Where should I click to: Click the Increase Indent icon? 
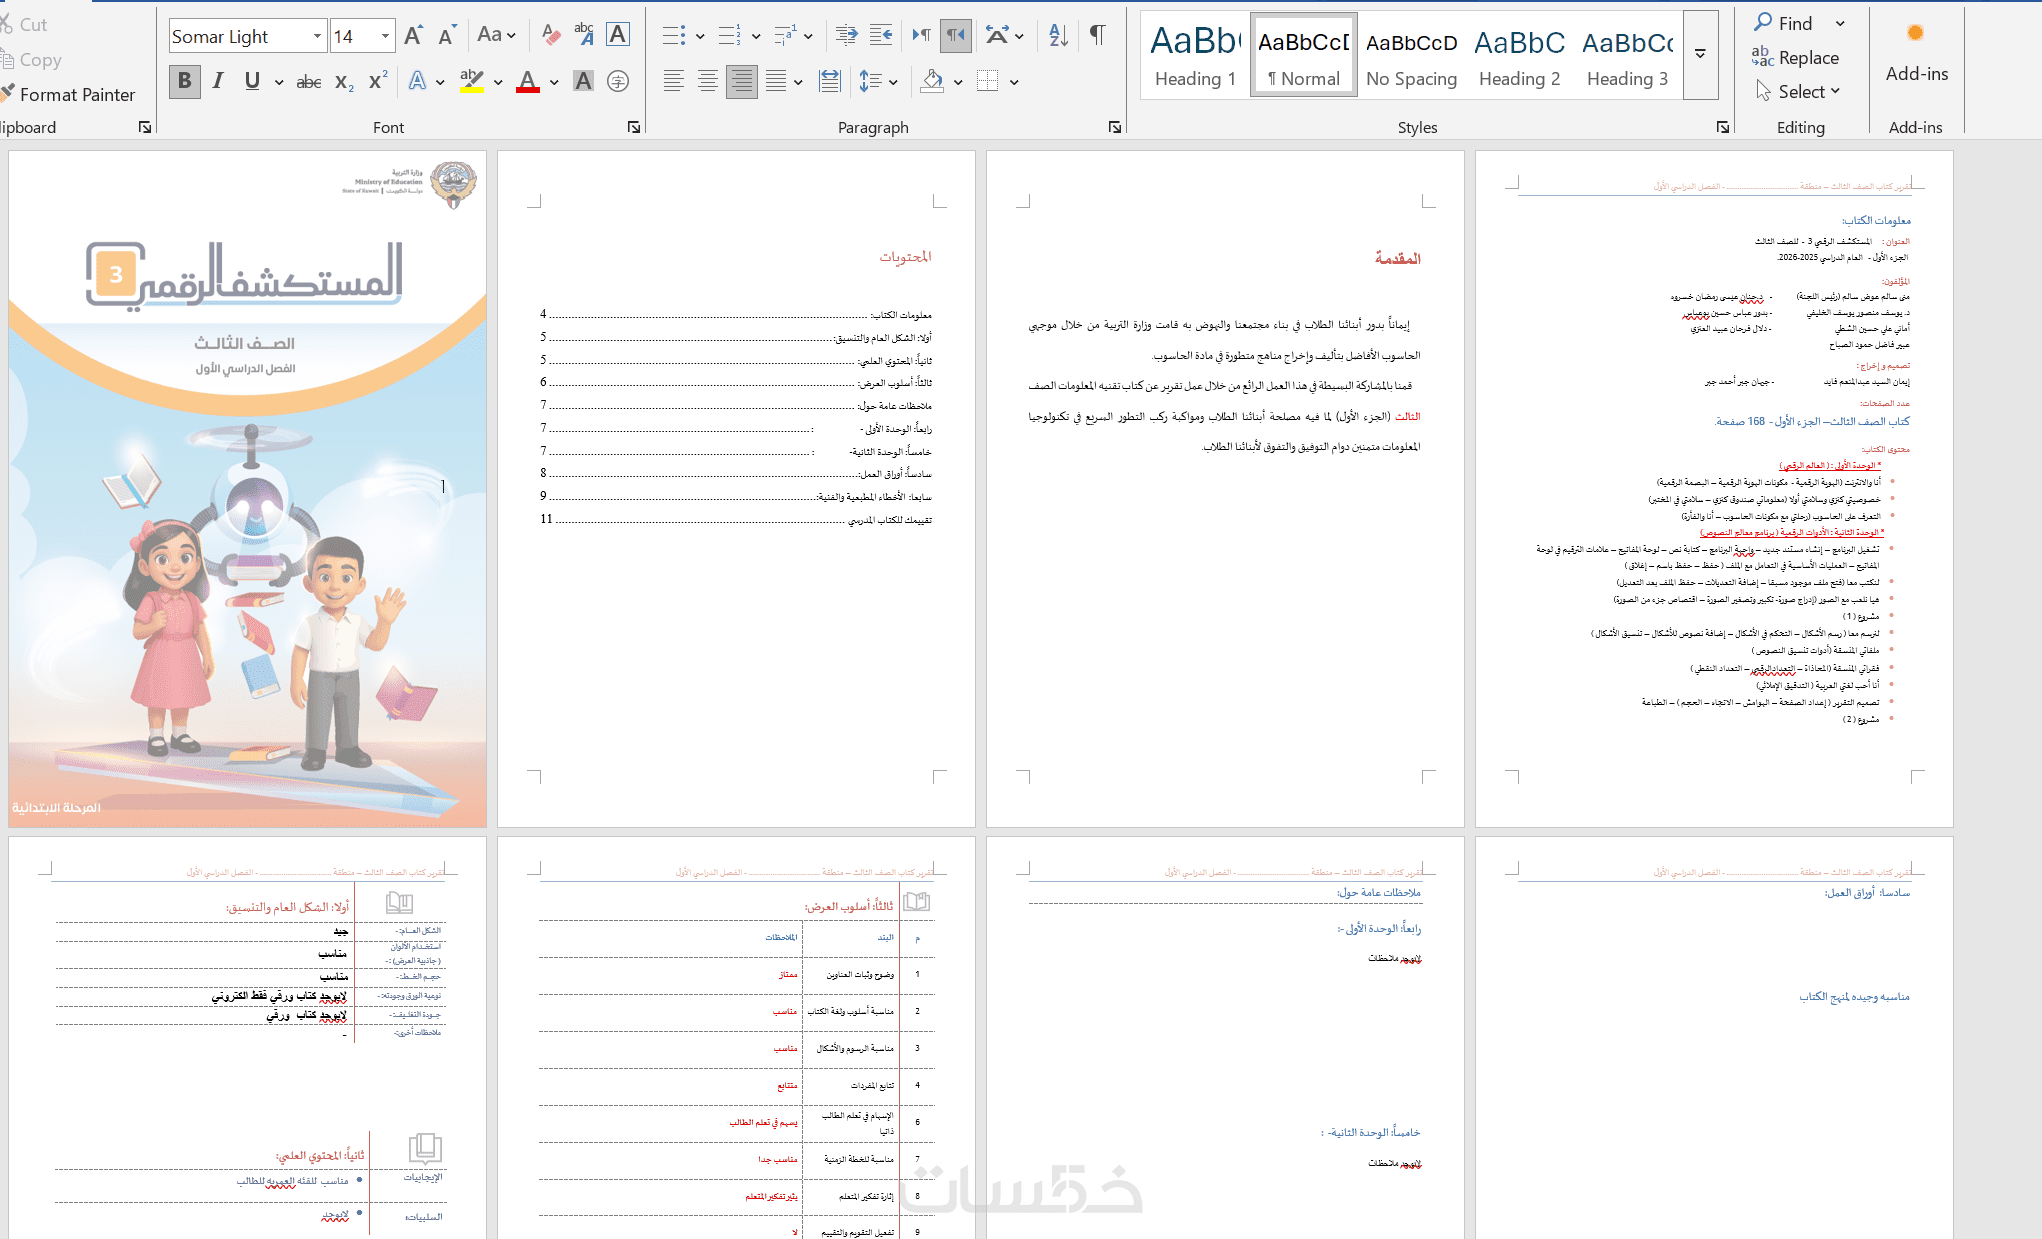point(880,36)
